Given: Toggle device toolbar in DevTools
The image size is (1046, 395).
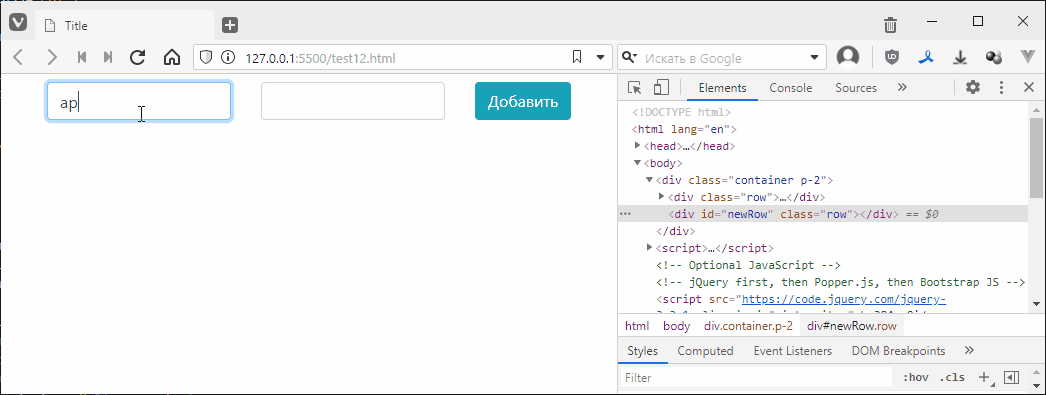Looking at the screenshot, I should coord(661,87).
